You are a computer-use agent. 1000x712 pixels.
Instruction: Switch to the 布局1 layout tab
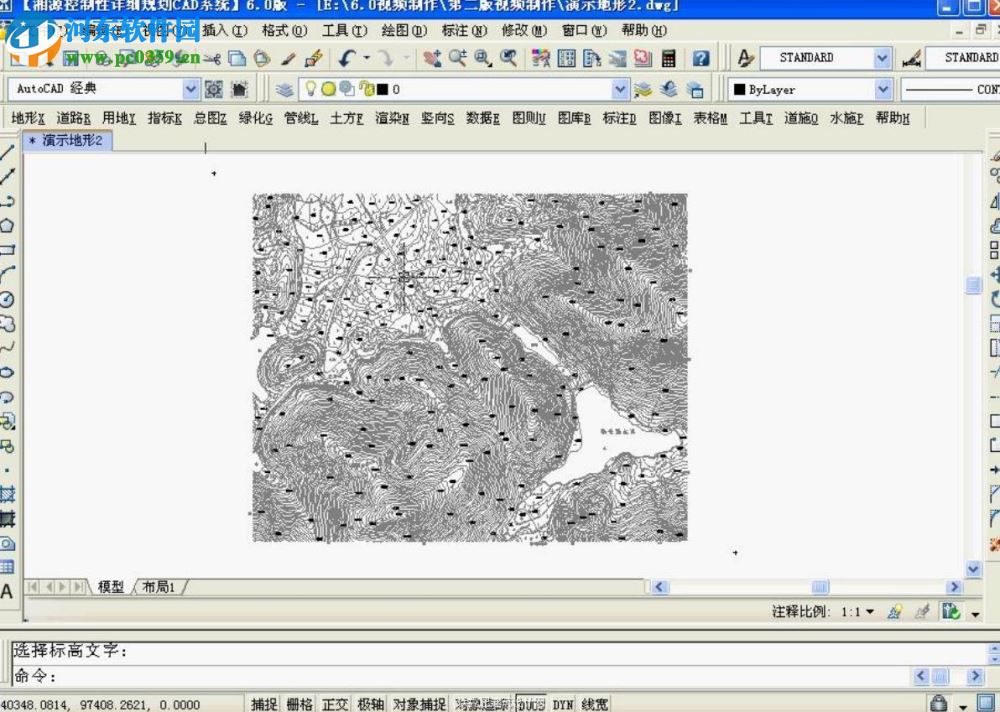pyautogui.click(x=159, y=587)
